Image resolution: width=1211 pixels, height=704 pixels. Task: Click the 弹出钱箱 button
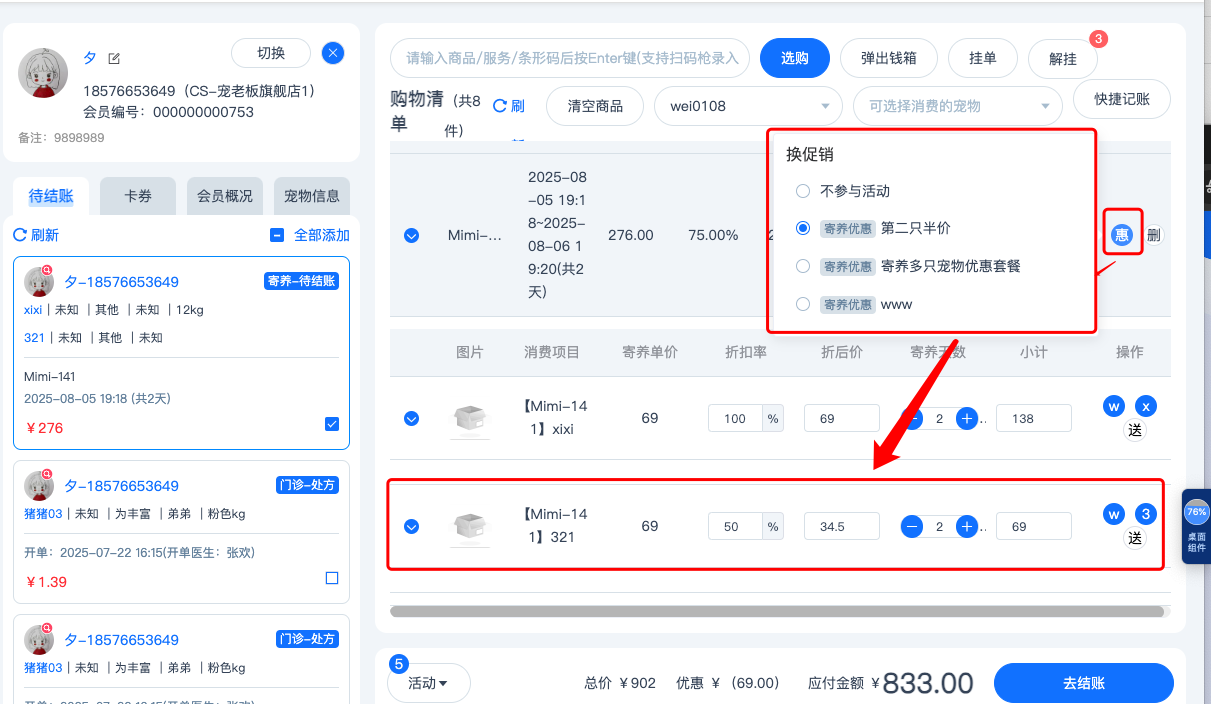[x=888, y=58]
